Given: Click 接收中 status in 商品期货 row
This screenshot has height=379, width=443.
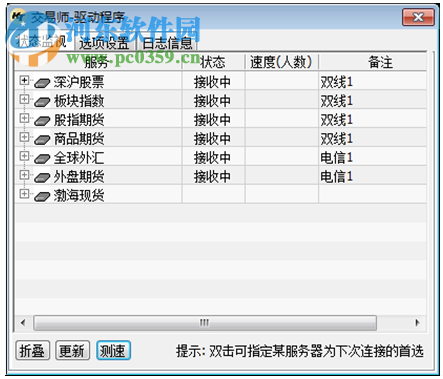Looking at the screenshot, I should [212, 139].
